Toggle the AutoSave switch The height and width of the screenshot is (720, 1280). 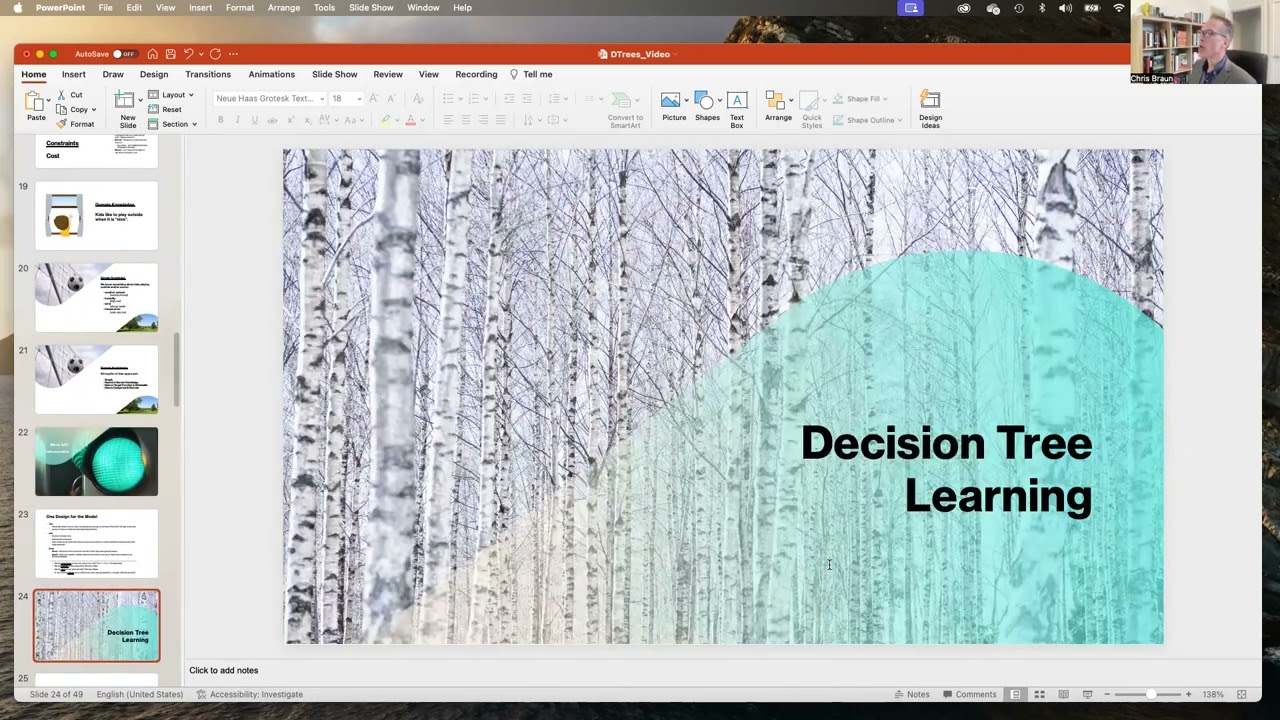click(124, 54)
